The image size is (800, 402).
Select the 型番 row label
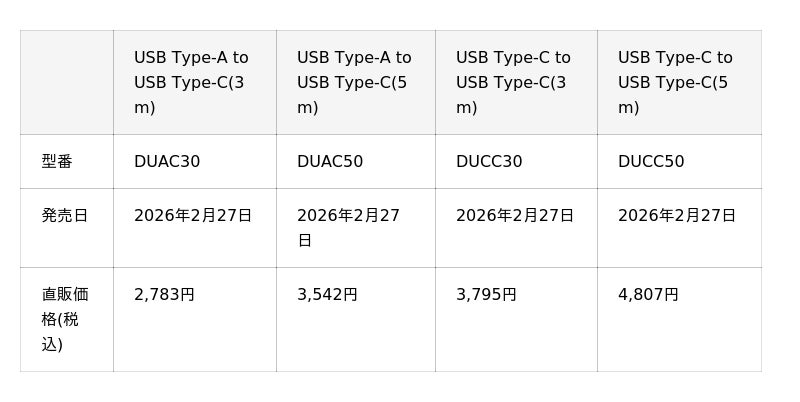(57, 162)
